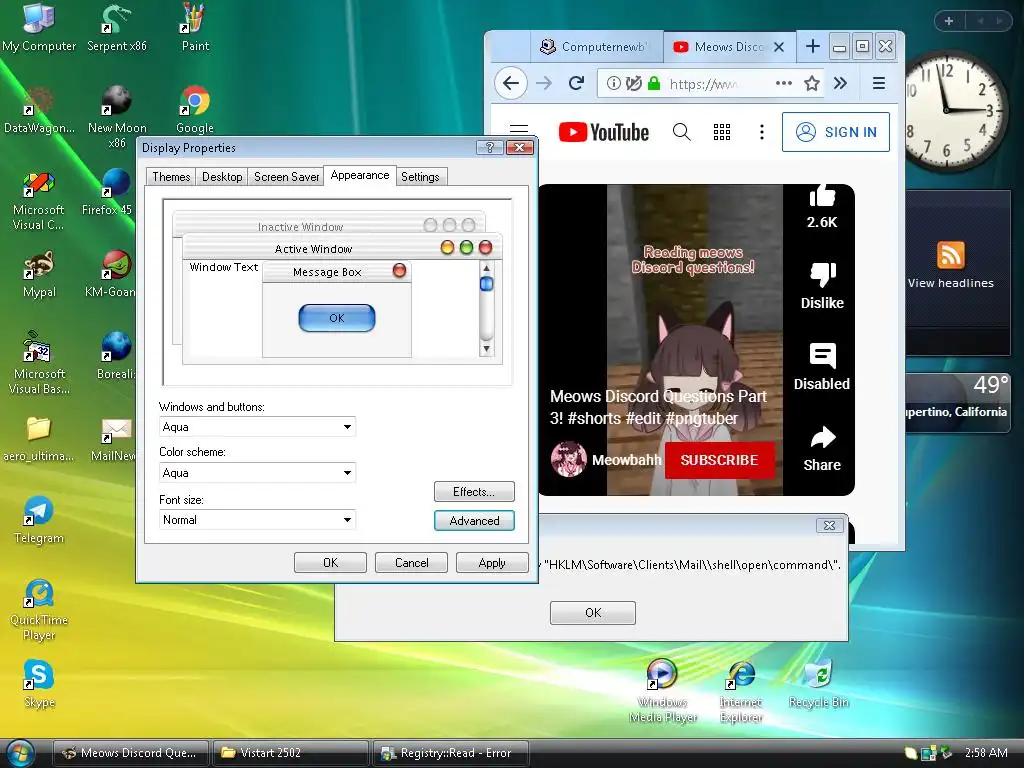
Task: Switch to the Themes tab
Action: (171, 176)
